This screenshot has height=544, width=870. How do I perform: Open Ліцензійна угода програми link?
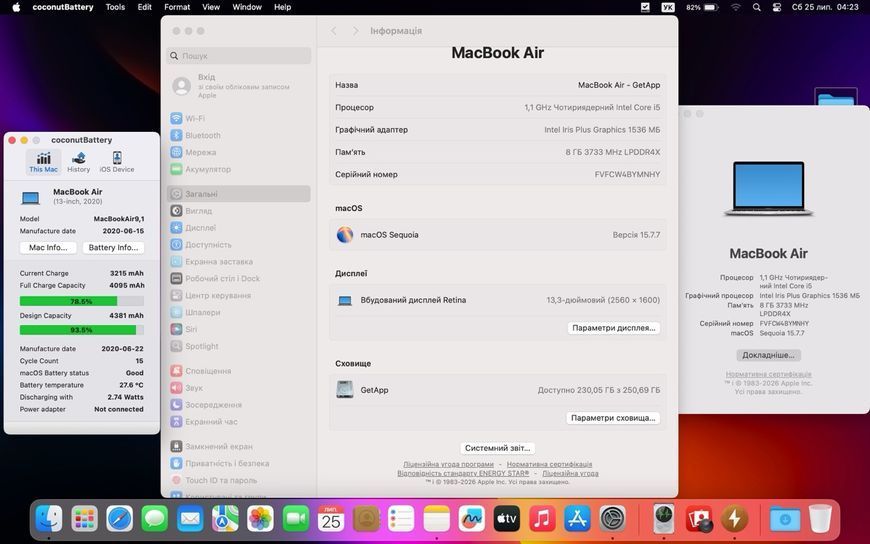point(448,464)
